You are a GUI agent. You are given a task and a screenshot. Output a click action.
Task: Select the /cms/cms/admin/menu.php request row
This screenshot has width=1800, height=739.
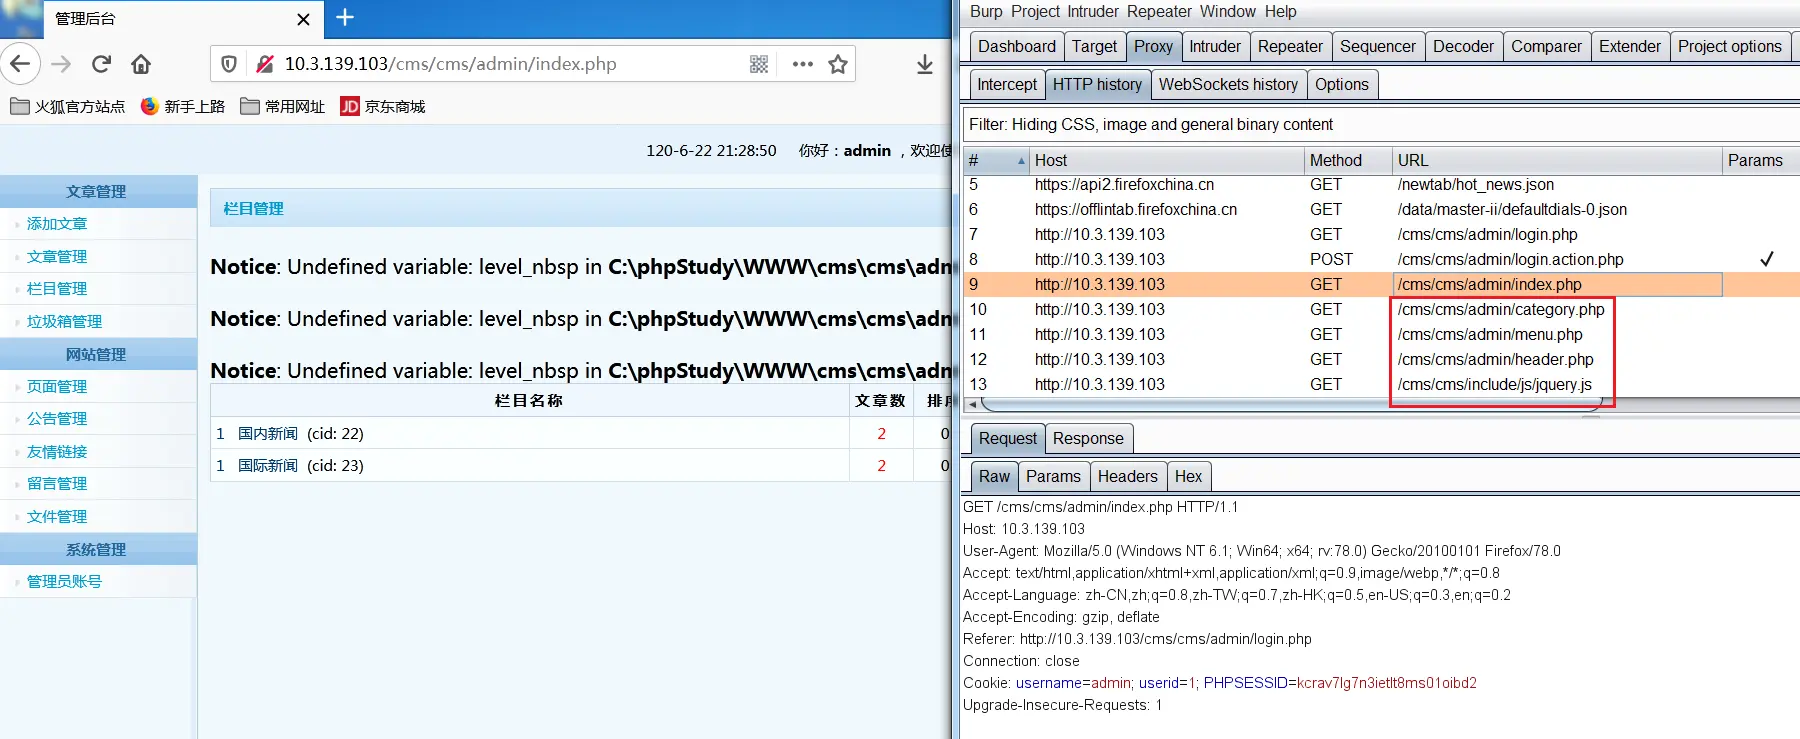(x=1380, y=335)
